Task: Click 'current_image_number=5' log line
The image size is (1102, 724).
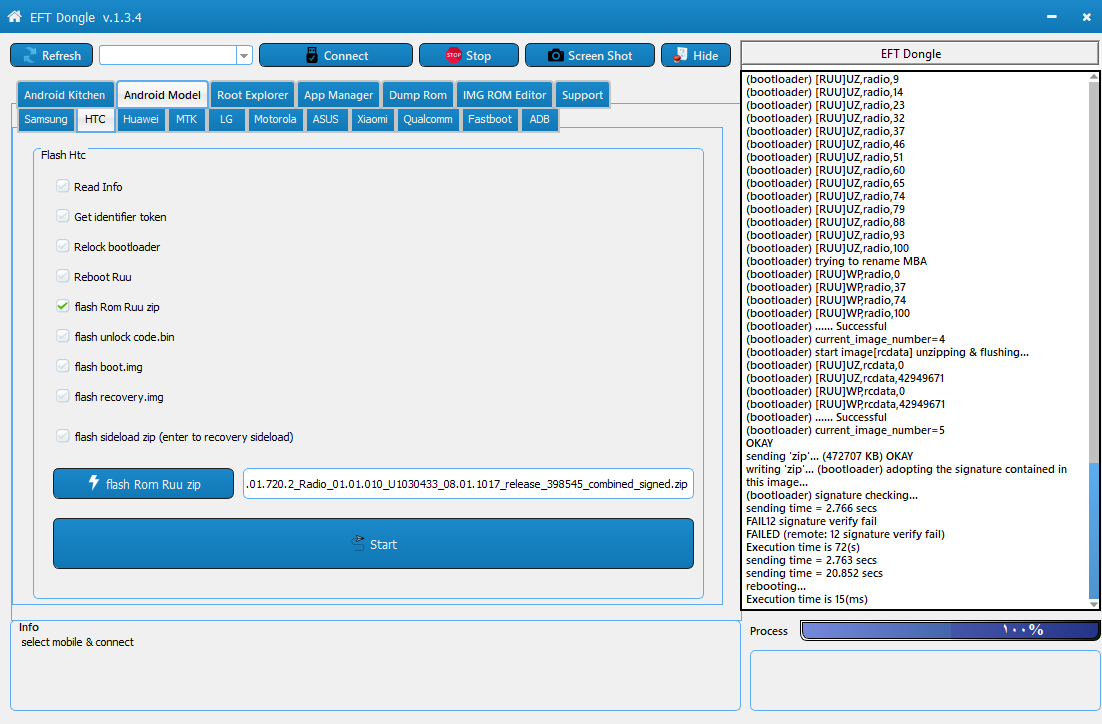Action: click(x=845, y=430)
